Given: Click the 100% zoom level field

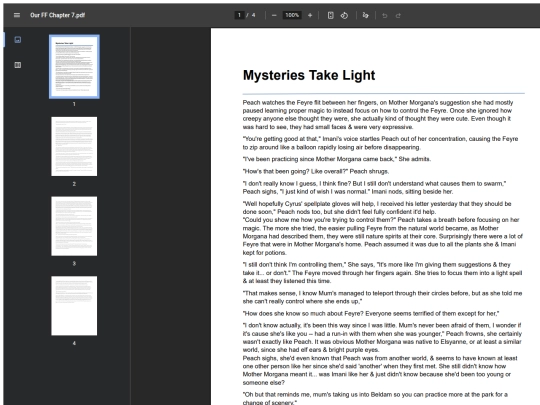Looking at the screenshot, I should pyautogui.click(x=292, y=15).
